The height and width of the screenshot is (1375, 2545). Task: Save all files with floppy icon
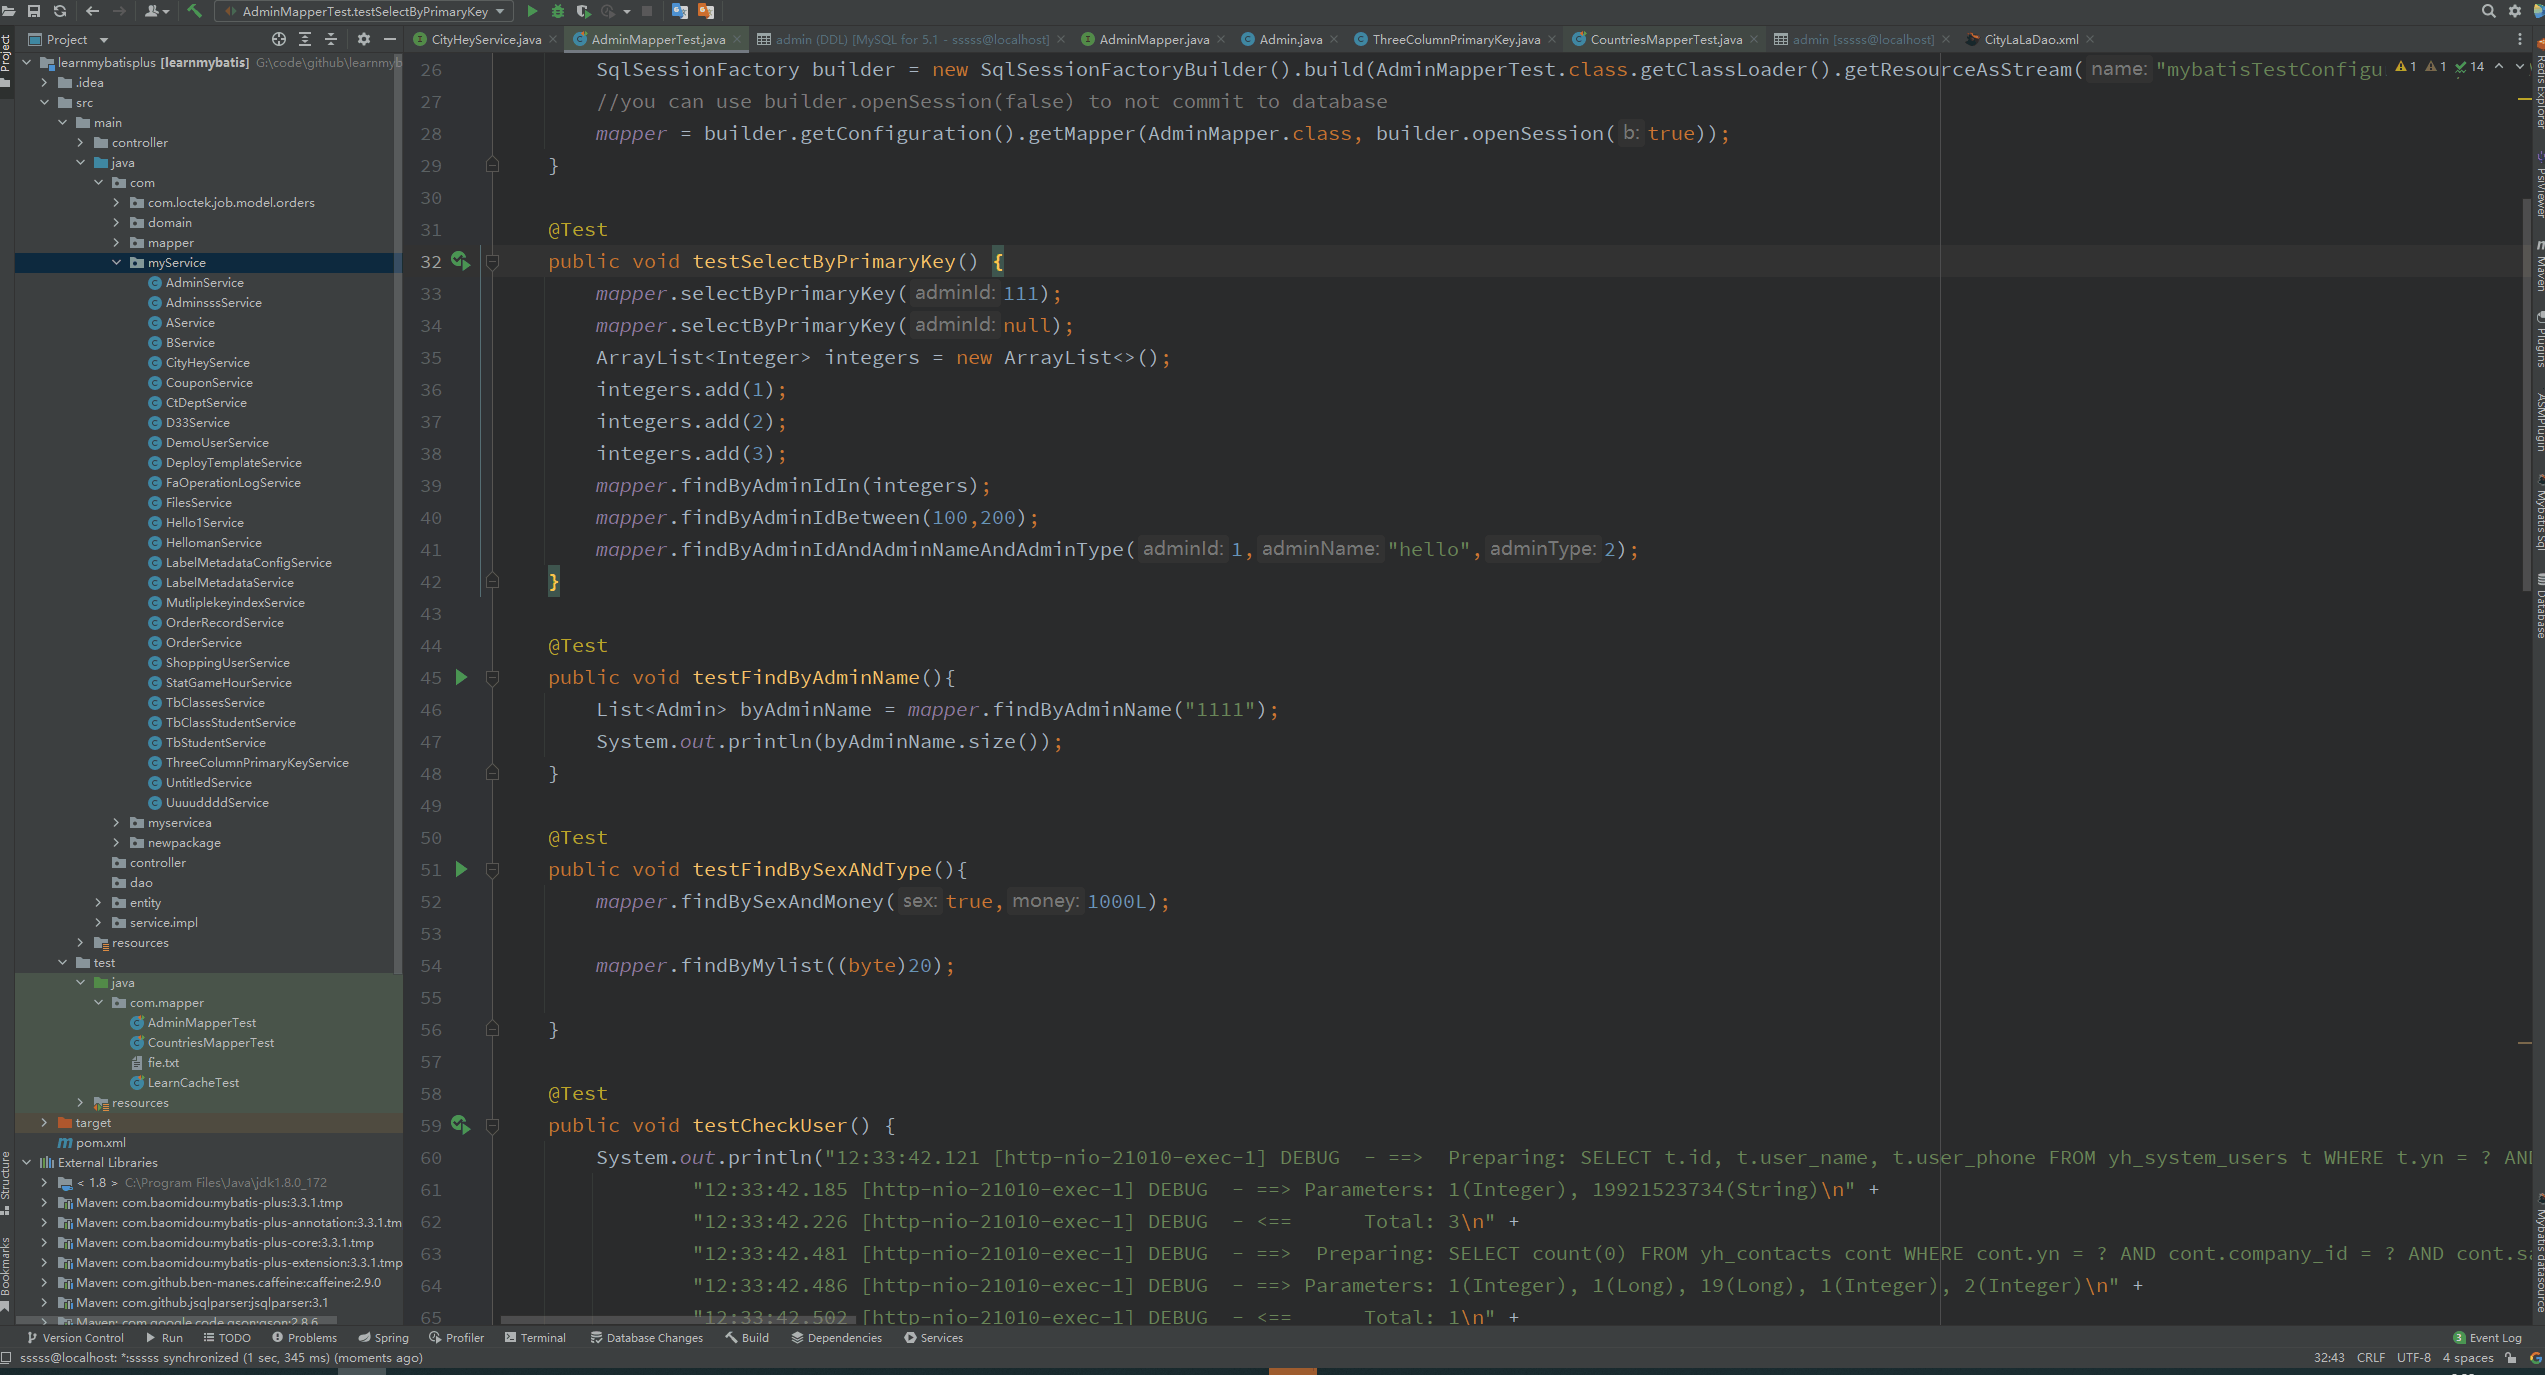[x=35, y=11]
